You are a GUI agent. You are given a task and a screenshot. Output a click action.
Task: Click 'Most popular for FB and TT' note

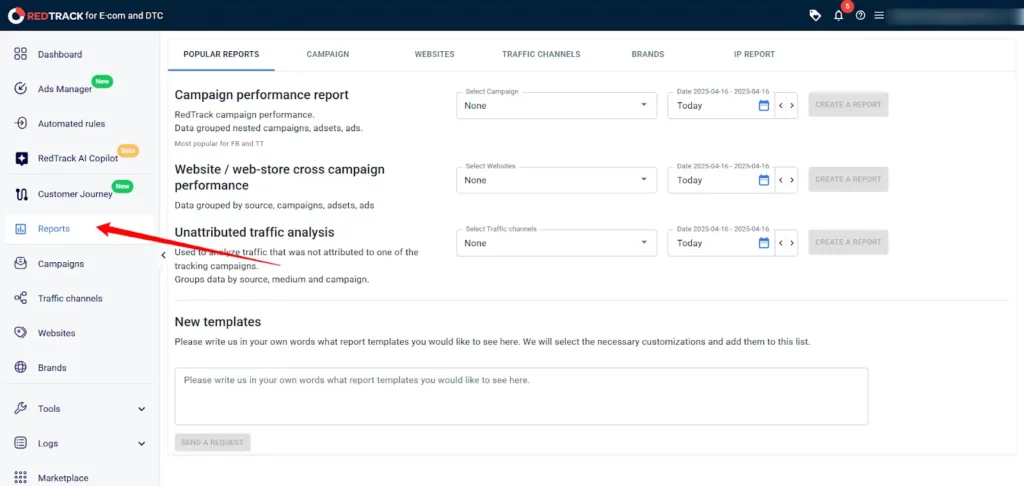coord(219,143)
